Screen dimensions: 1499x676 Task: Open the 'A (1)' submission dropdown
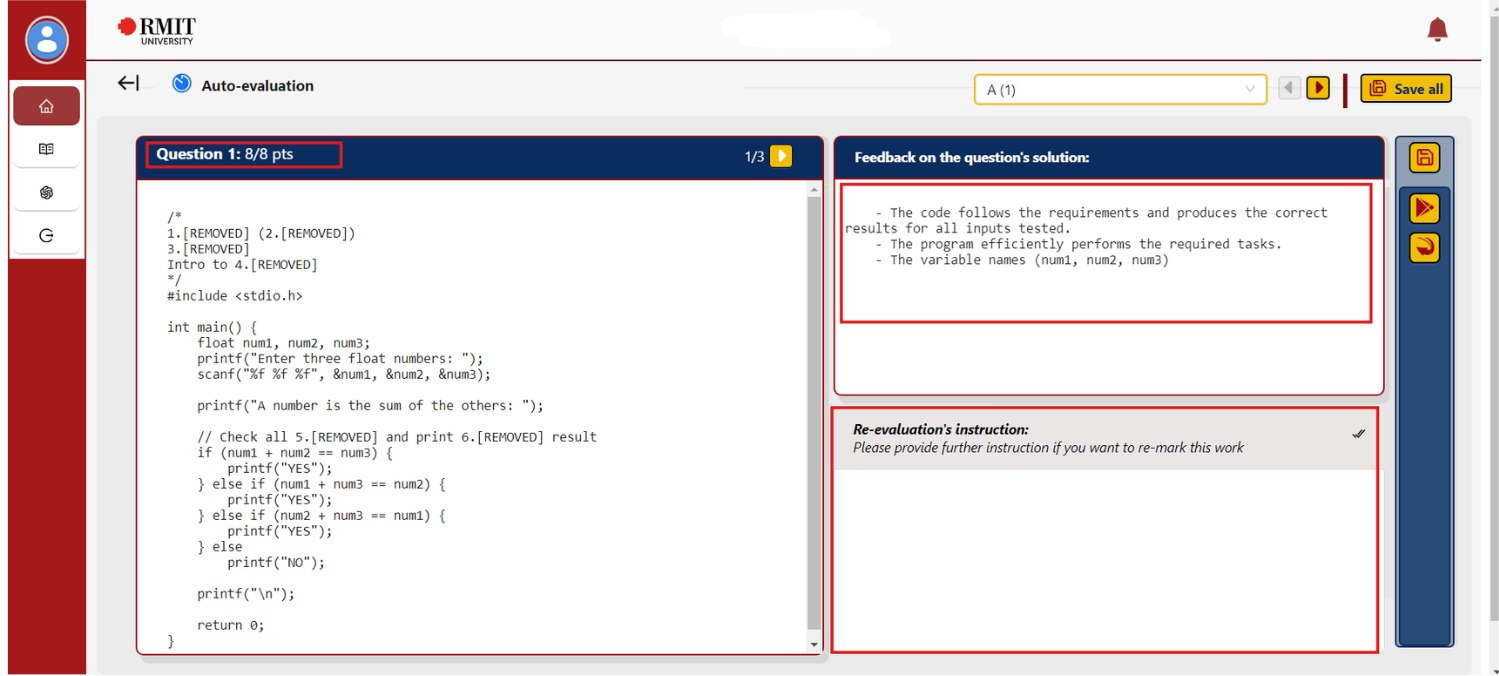pos(1120,89)
